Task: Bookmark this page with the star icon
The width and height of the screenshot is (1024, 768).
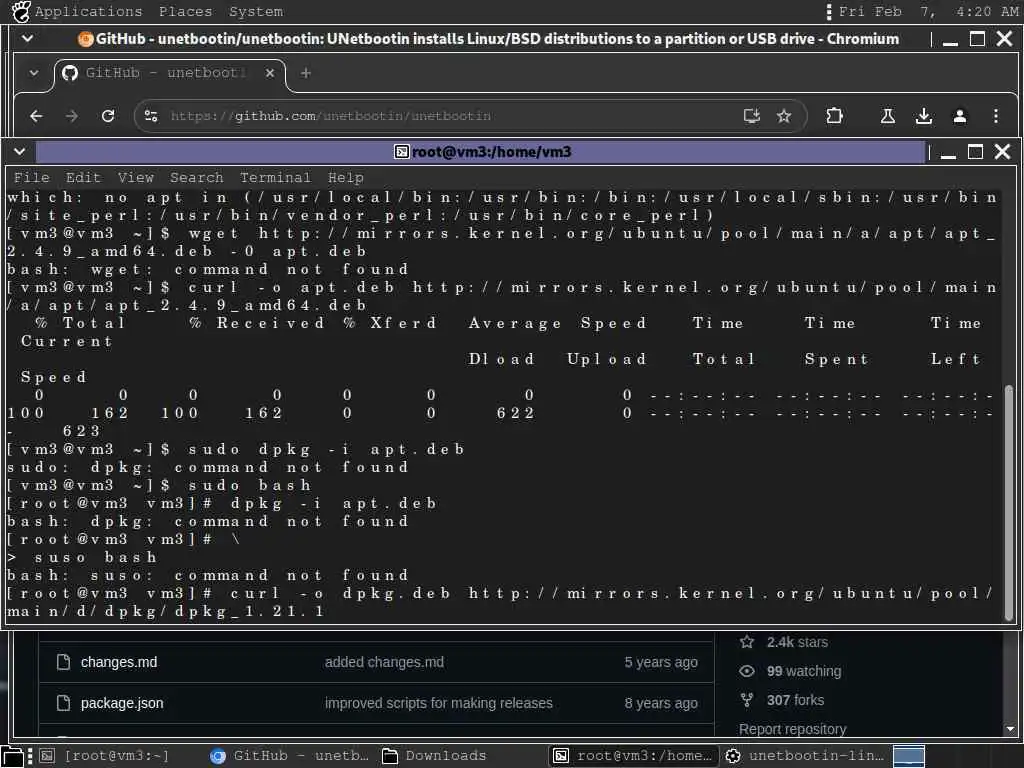Action: click(784, 116)
